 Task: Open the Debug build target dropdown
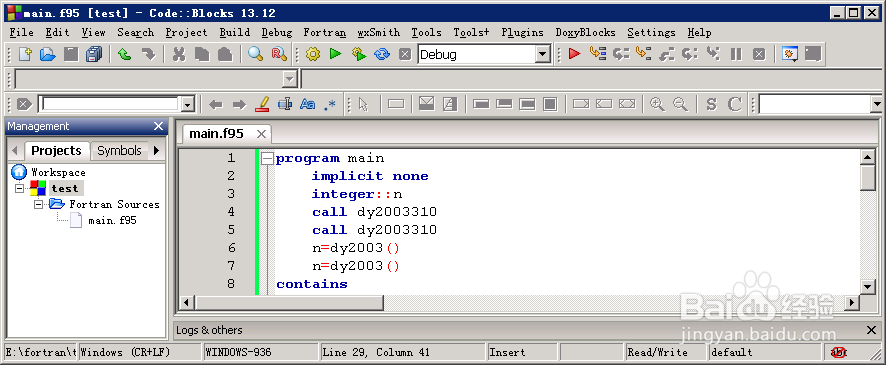tap(542, 55)
